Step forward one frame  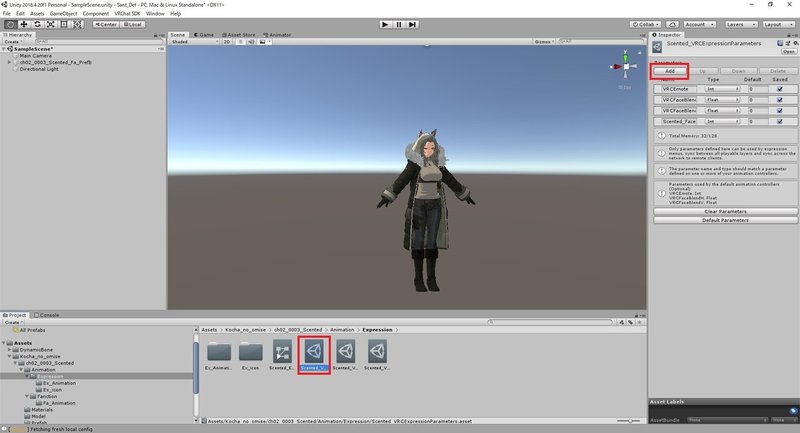click(413, 24)
